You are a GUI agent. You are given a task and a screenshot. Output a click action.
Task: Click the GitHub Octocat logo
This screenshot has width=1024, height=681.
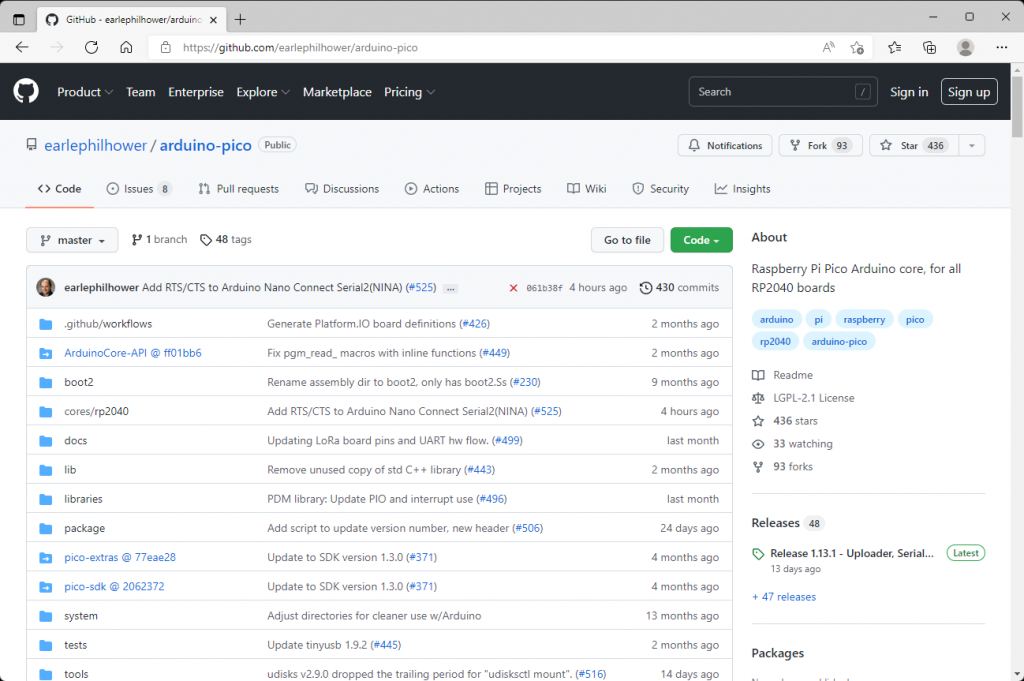coord(26,91)
